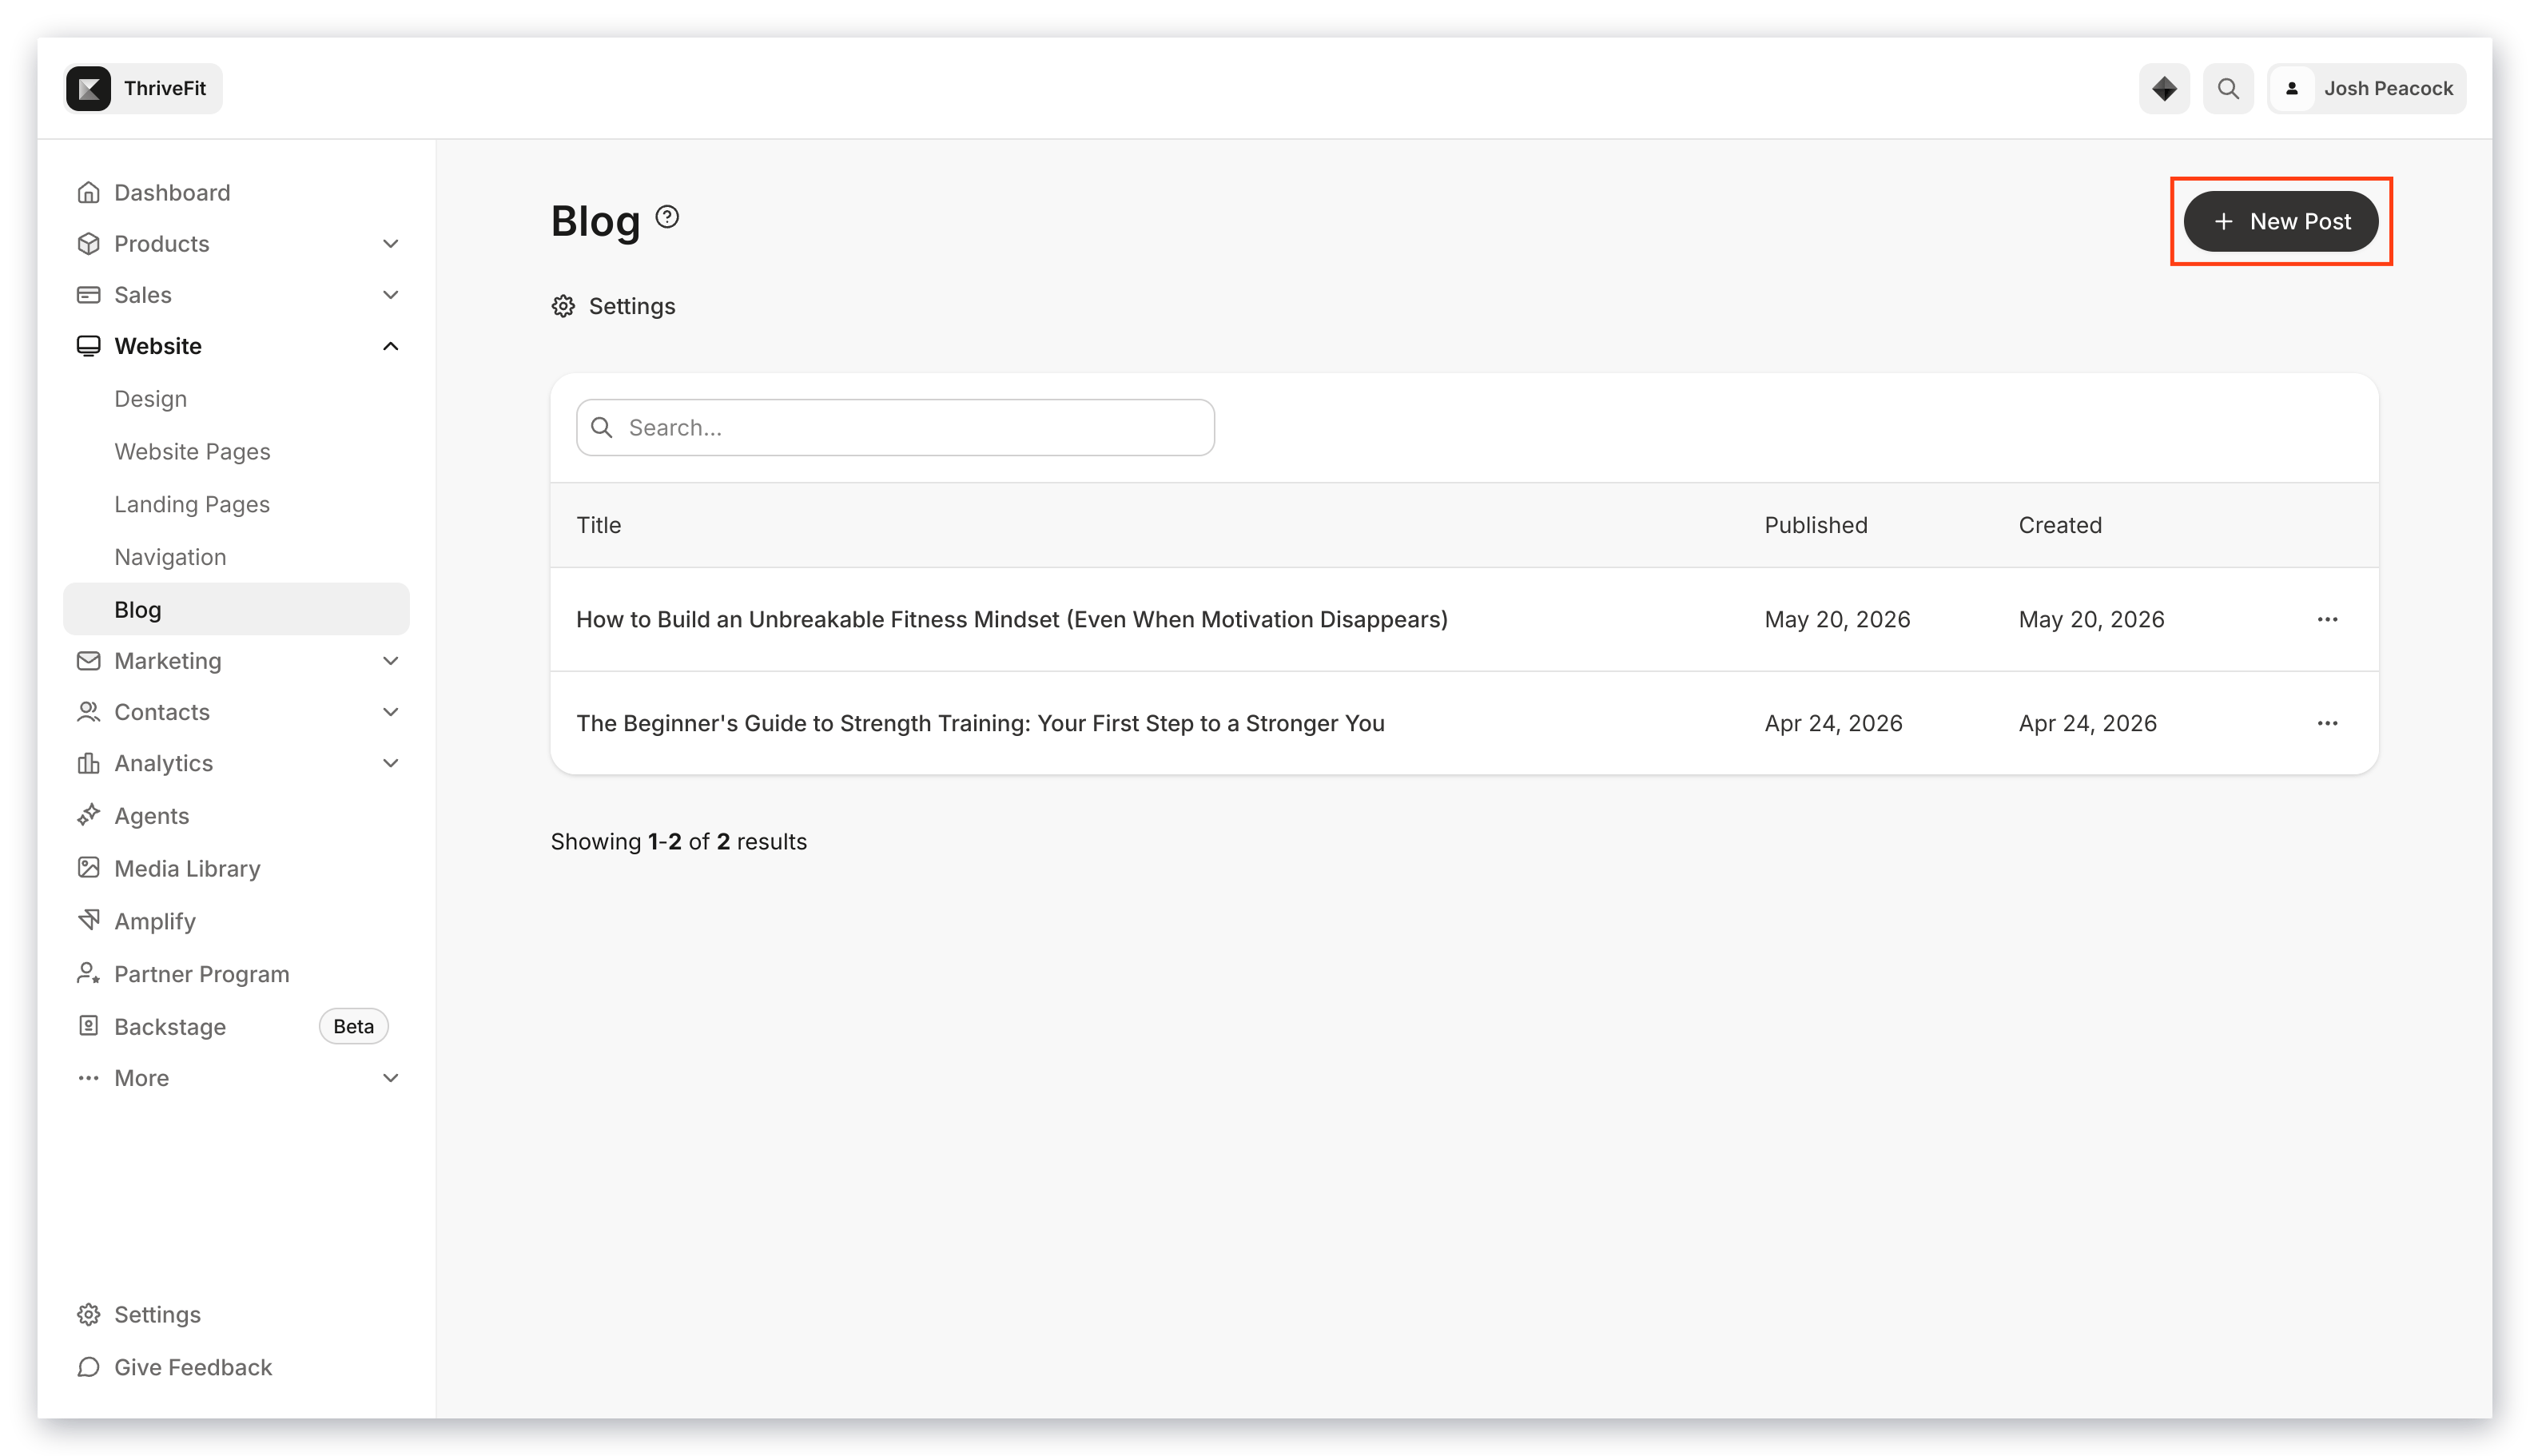Click the Backstage badge icon
Viewport: 2530px width, 1456px height.
click(88, 1025)
